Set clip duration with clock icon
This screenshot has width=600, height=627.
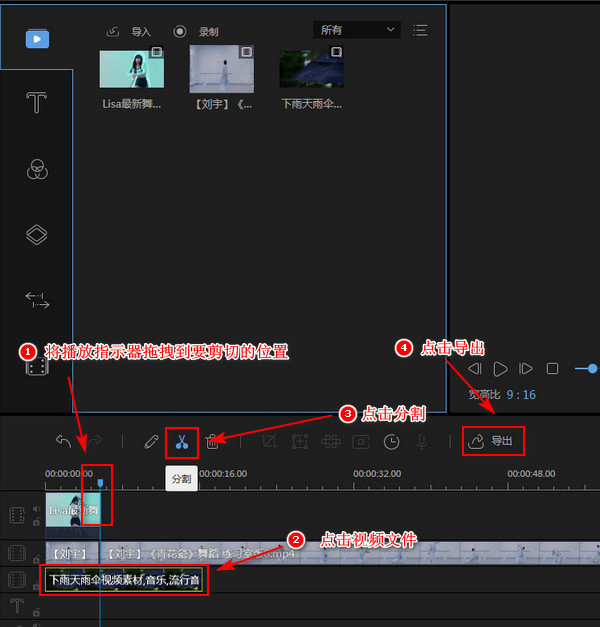391,442
